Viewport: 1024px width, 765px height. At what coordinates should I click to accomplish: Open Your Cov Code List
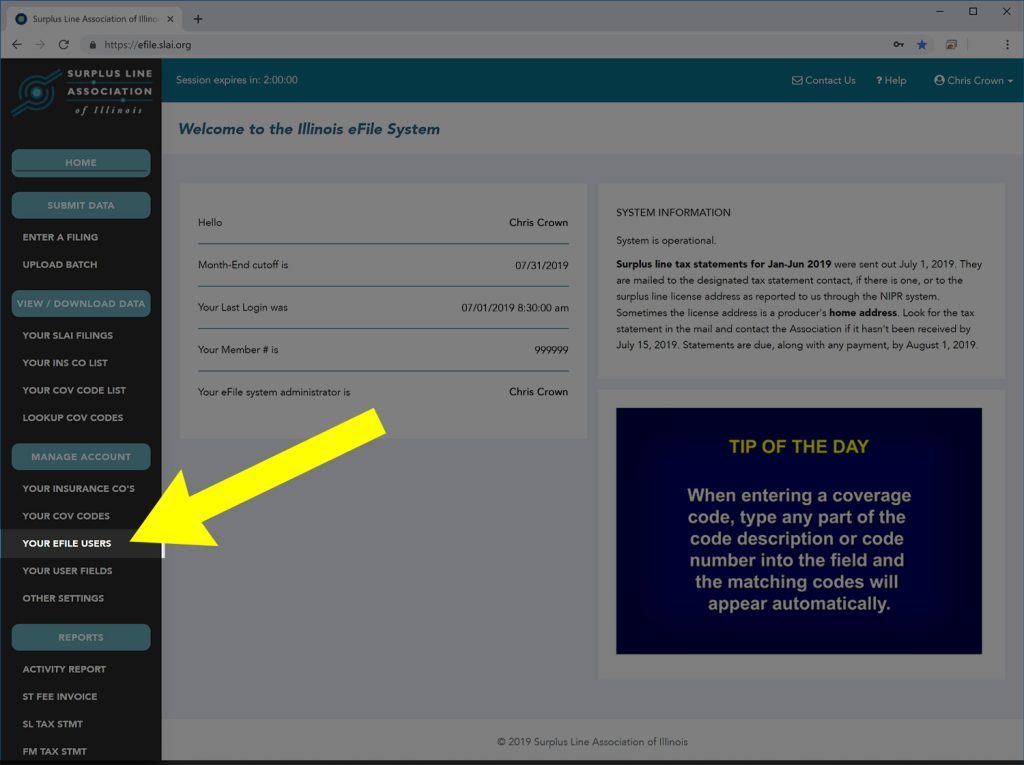74,390
